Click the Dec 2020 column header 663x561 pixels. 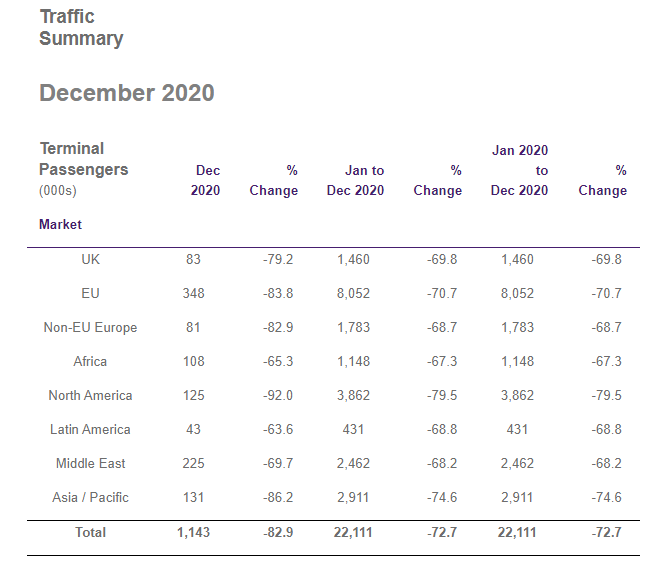206,181
